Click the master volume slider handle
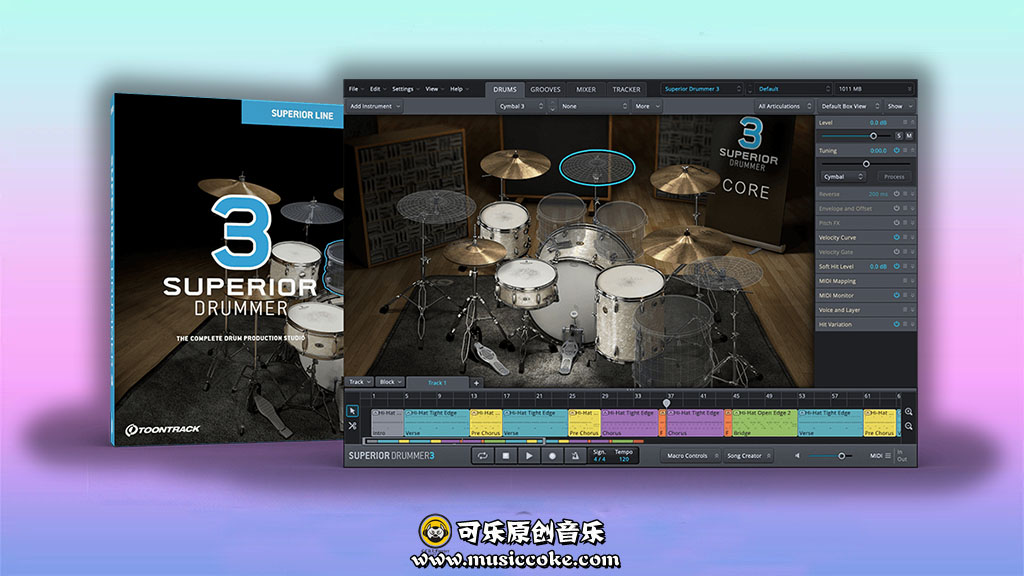 click(x=841, y=456)
